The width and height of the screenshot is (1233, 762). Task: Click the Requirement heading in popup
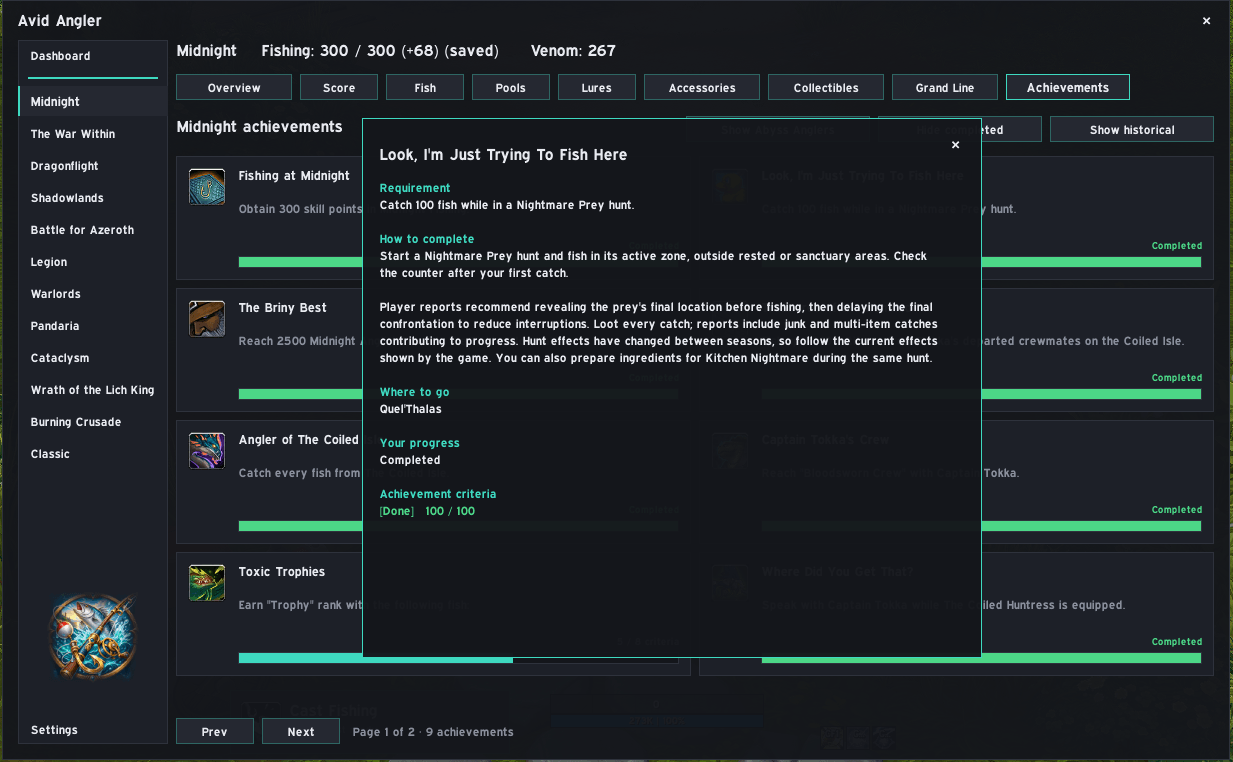coord(415,188)
